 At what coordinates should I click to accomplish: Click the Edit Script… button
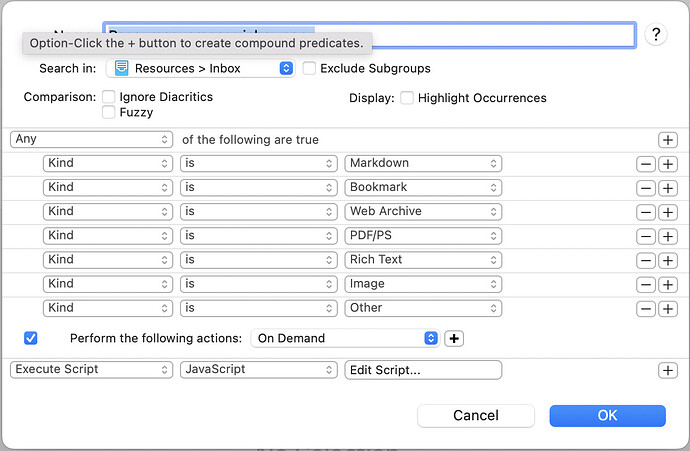pyautogui.click(x=423, y=370)
